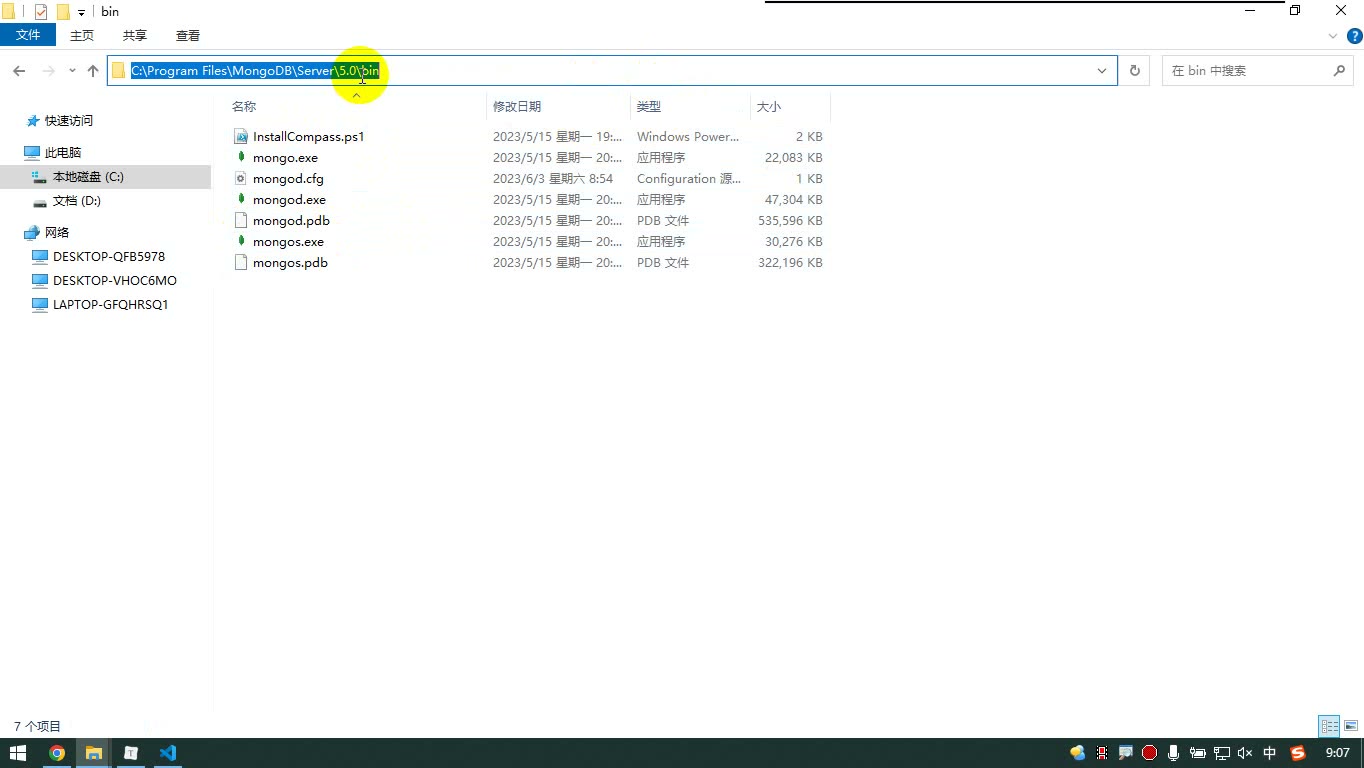
Task: Select the mongod.pdb file
Action: tap(291, 221)
